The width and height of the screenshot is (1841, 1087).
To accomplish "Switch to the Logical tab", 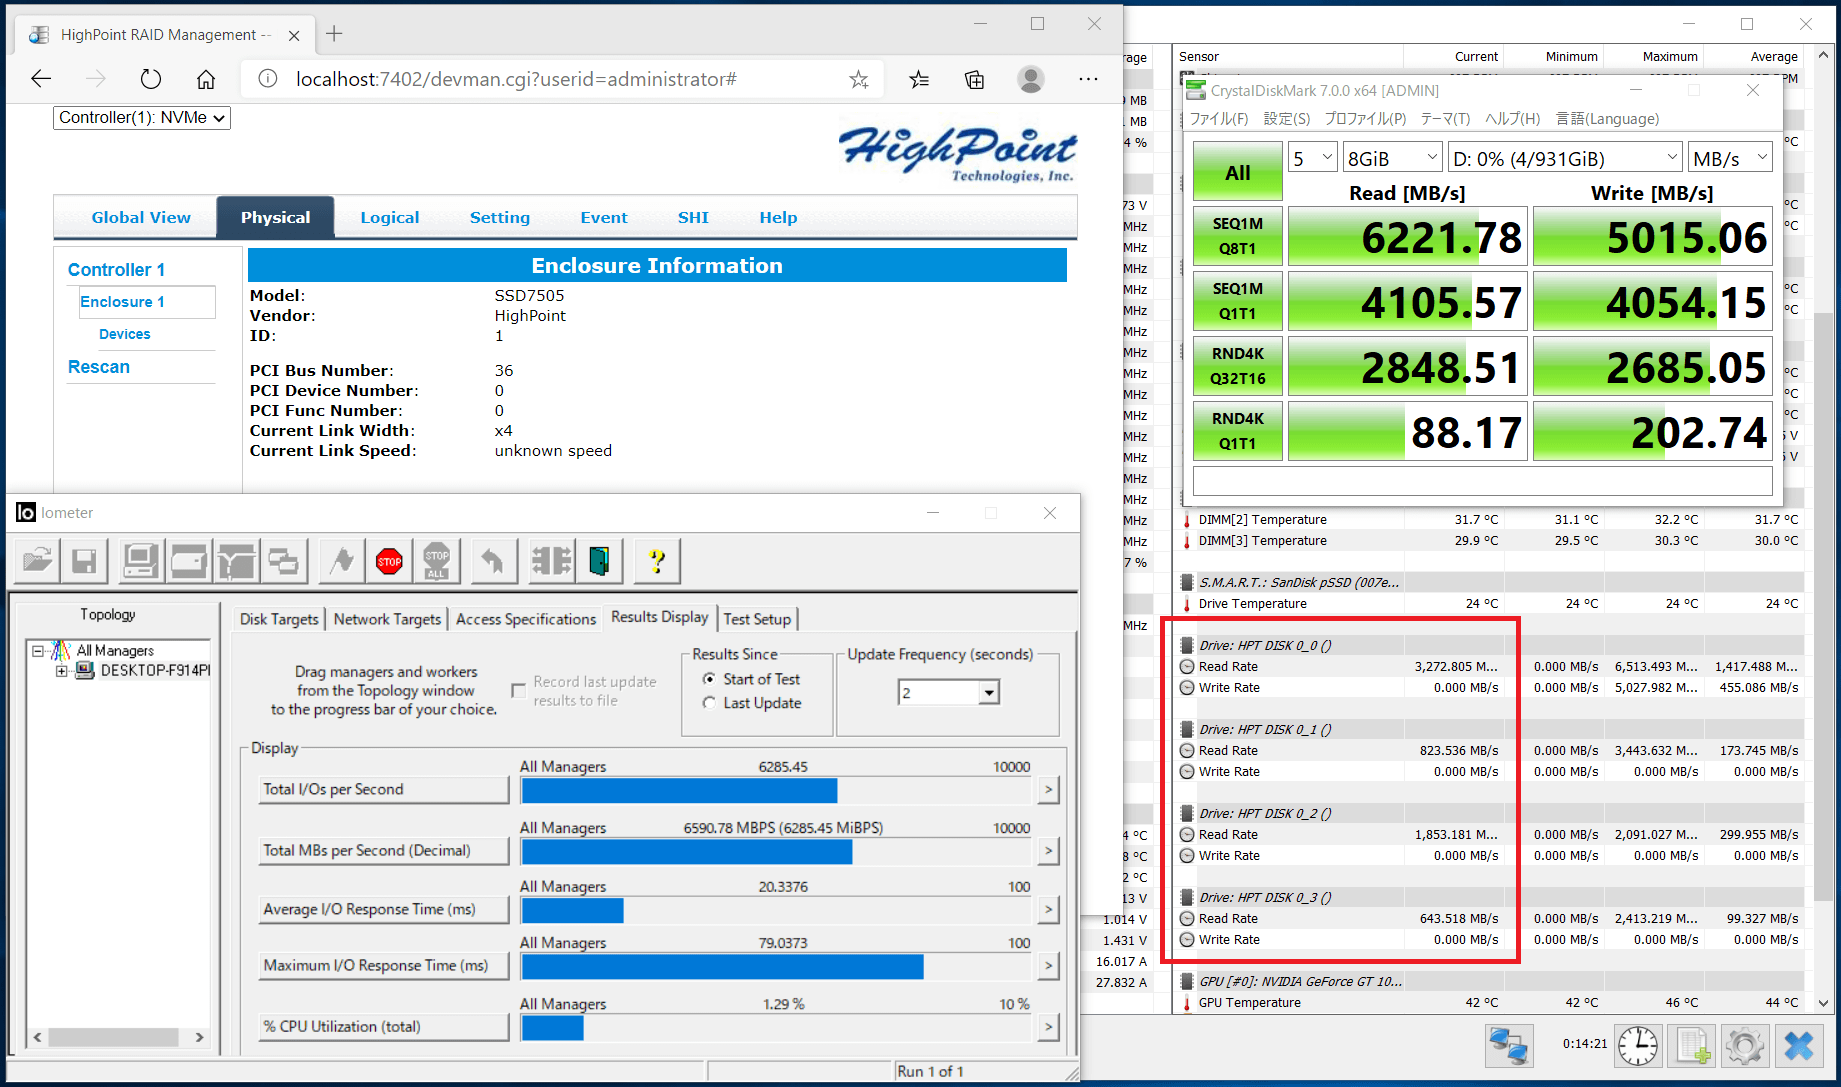I will (x=390, y=218).
